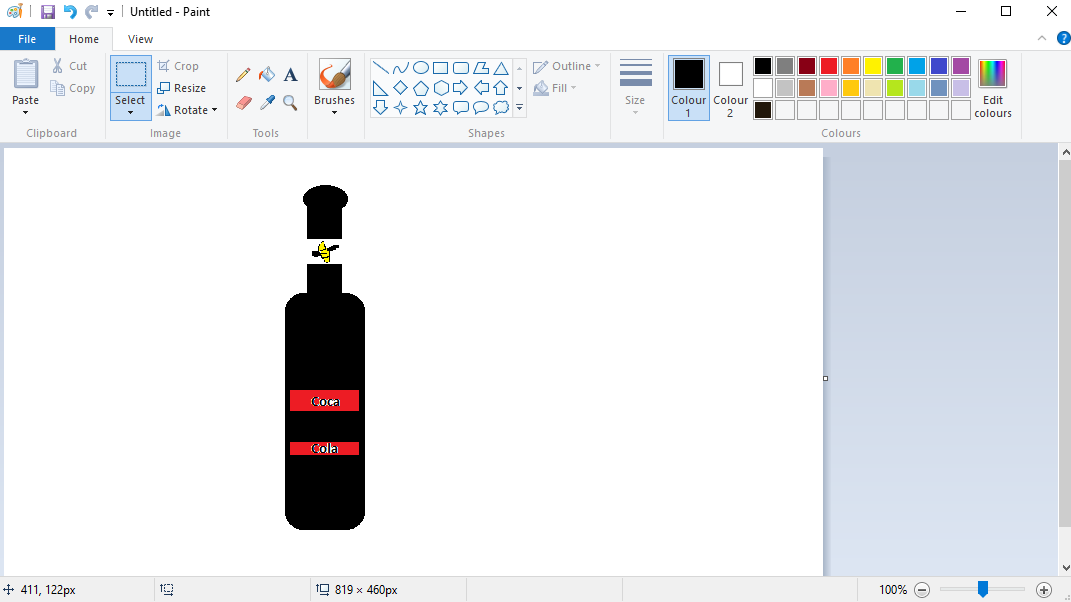Select the Left arrow shape
This screenshot has height=602, width=1071.
(x=481, y=87)
